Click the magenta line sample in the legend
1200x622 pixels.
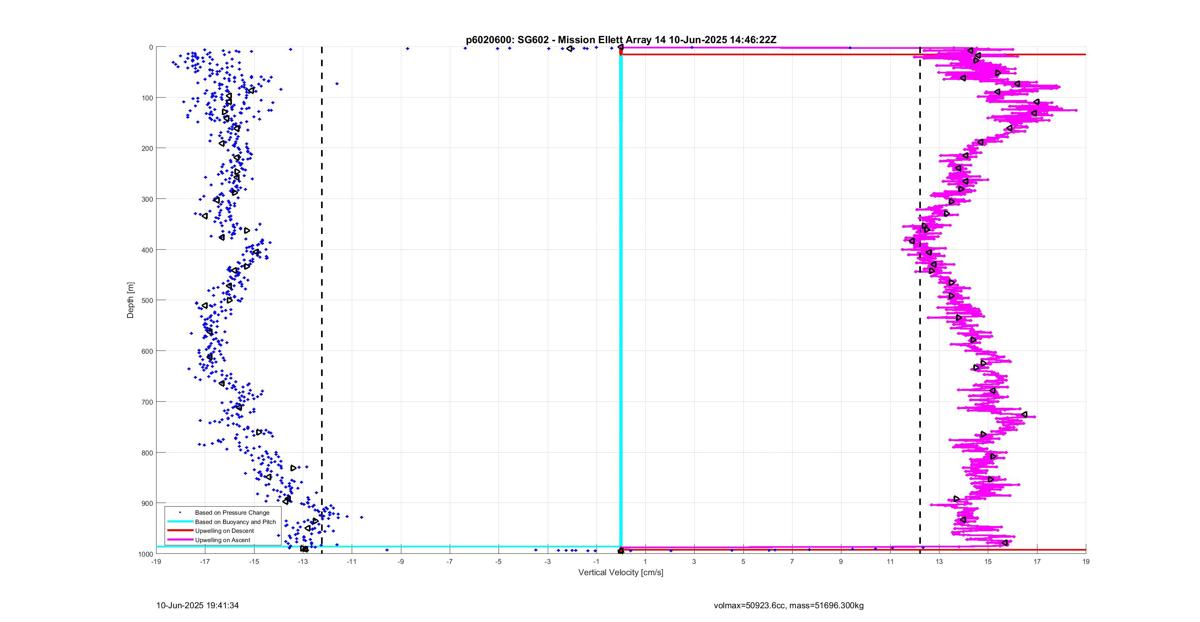(180, 539)
